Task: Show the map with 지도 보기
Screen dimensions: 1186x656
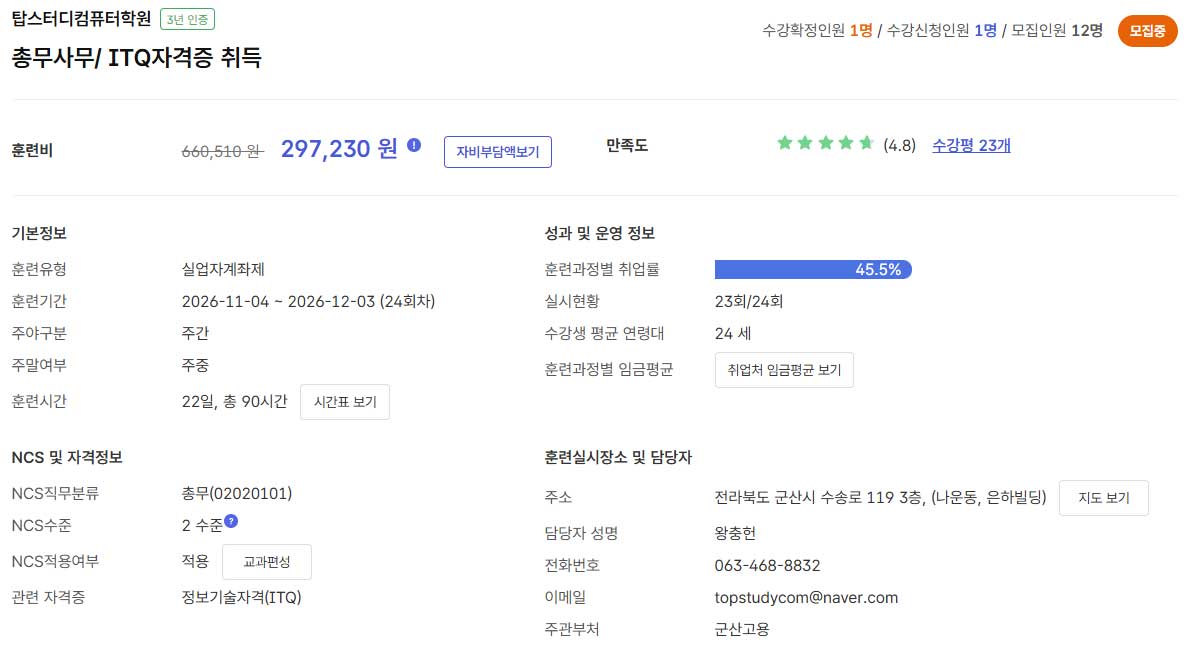Action: [1104, 498]
